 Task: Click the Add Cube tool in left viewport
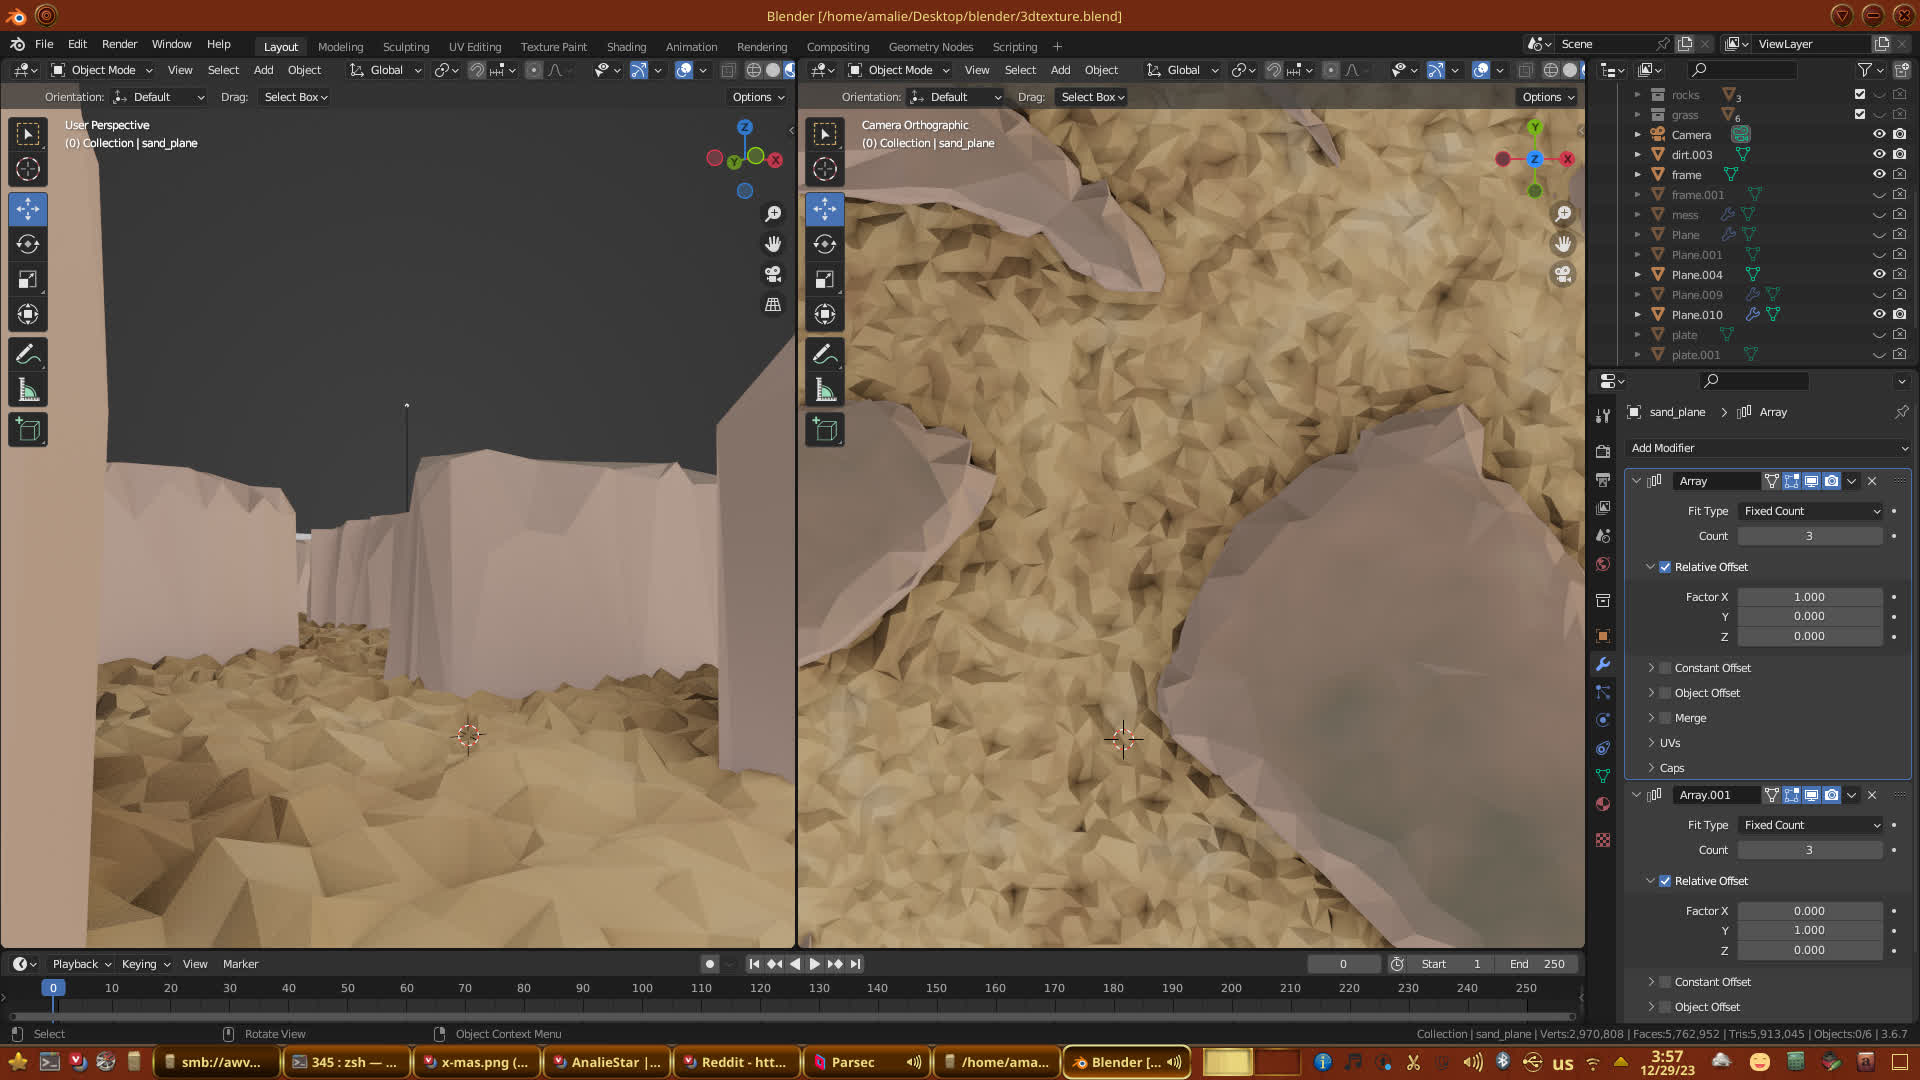(x=28, y=430)
